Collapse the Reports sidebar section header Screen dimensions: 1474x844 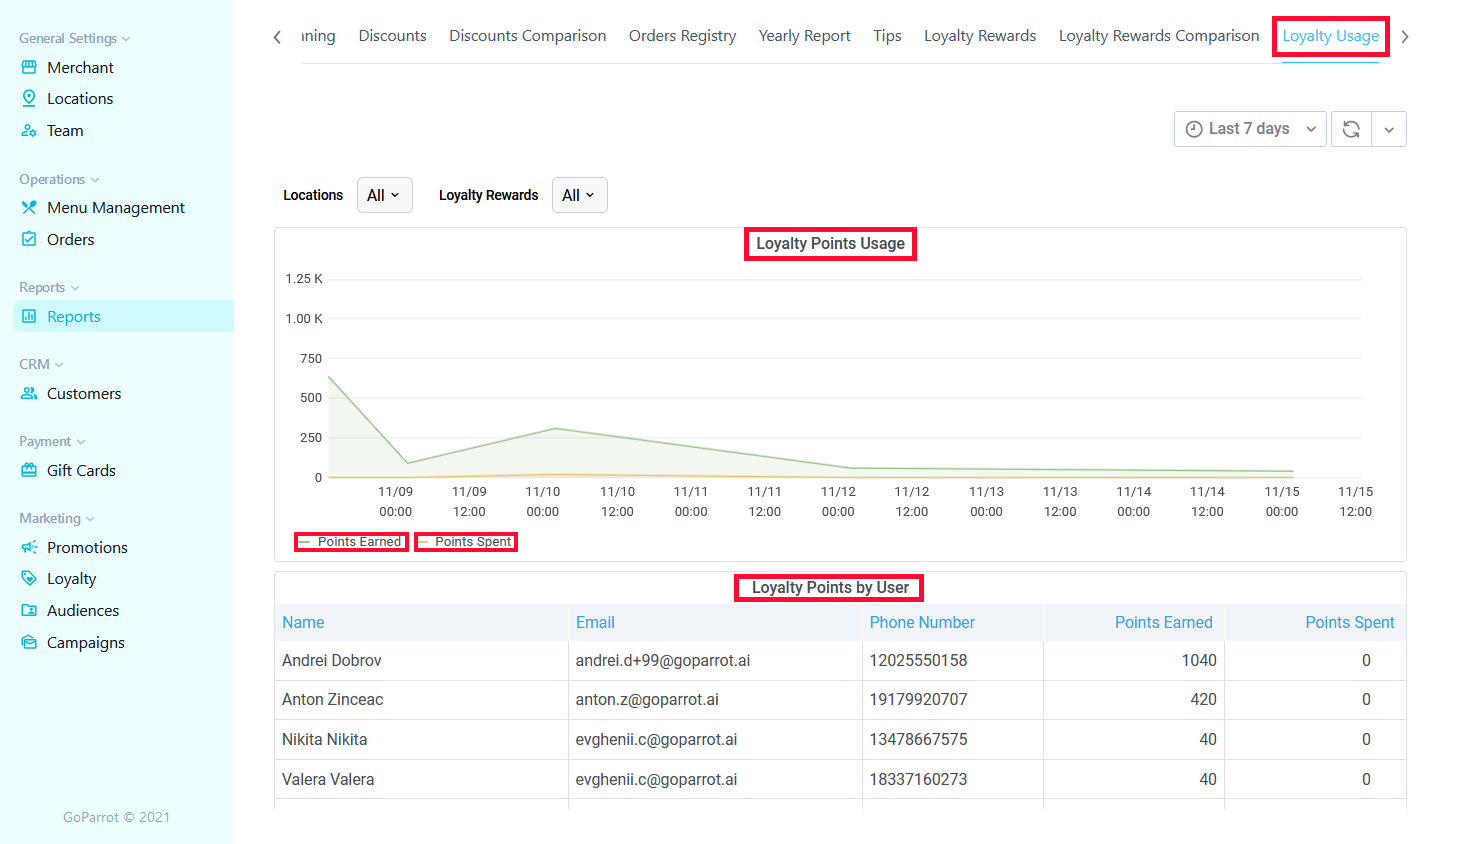pyautogui.click(x=49, y=287)
